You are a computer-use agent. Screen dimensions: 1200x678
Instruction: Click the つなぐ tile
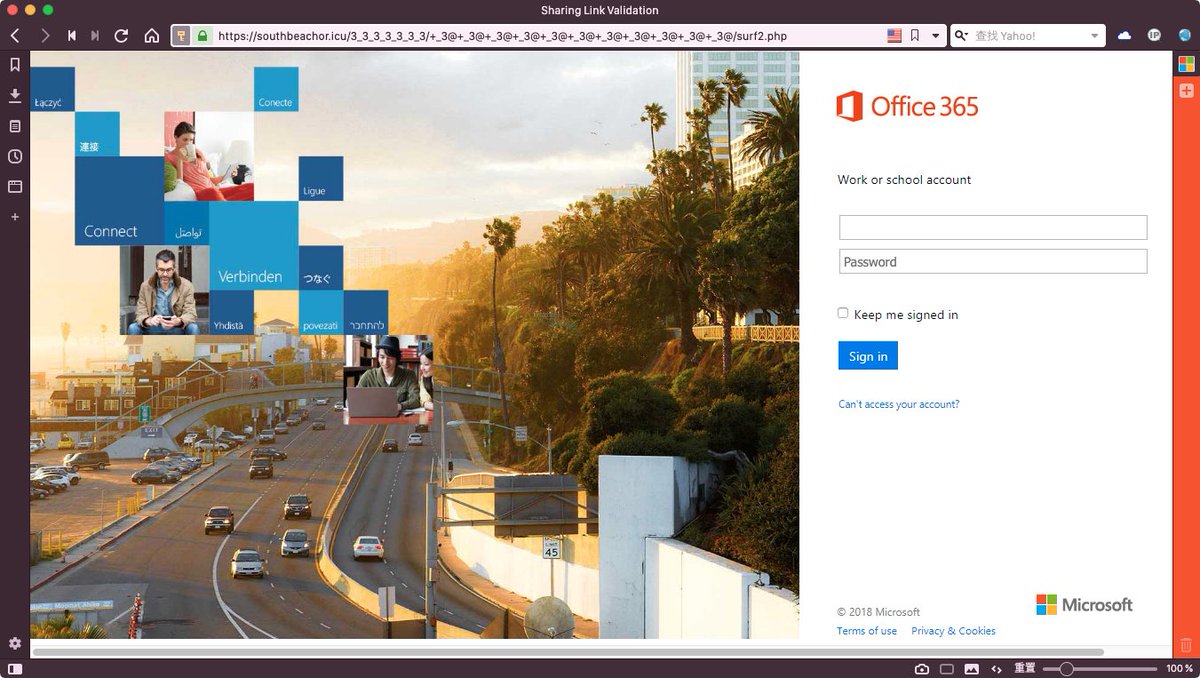click(321, 268)
